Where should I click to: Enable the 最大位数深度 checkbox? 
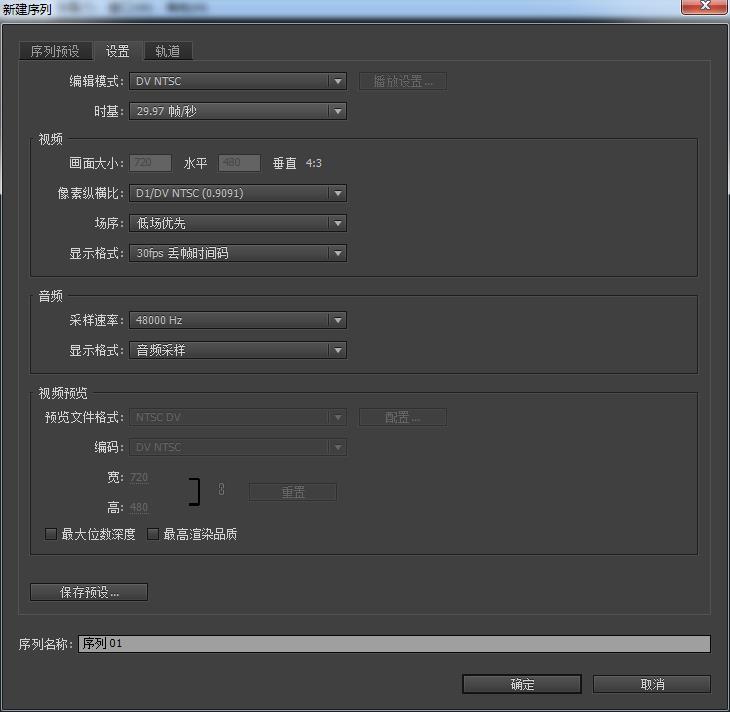pyautogui.click(x=51, y=534)
